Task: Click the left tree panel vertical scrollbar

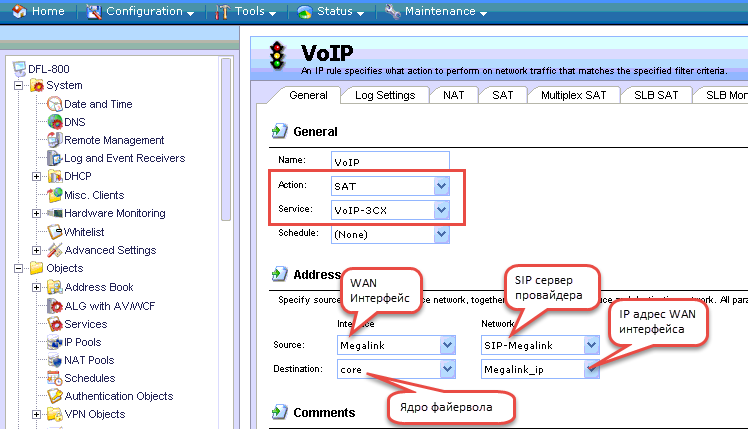Action: [226, 140]
